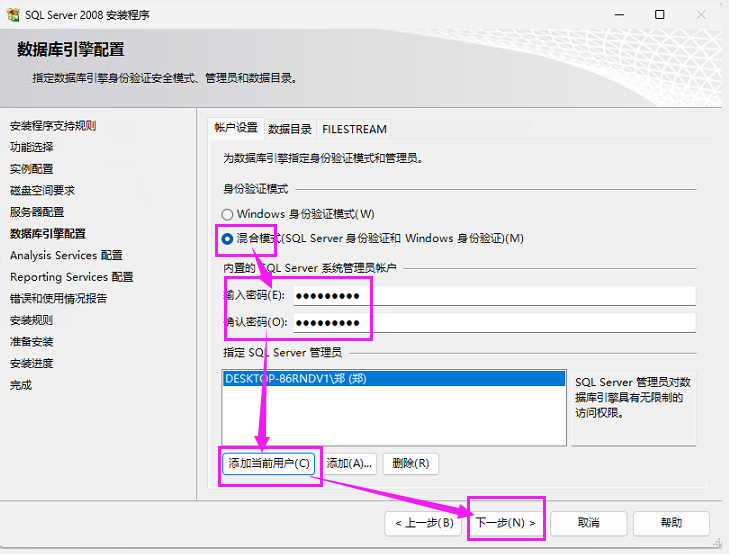
Task: Click 安装程序支持规则 step in sidebar
Action: click(53, 126)
